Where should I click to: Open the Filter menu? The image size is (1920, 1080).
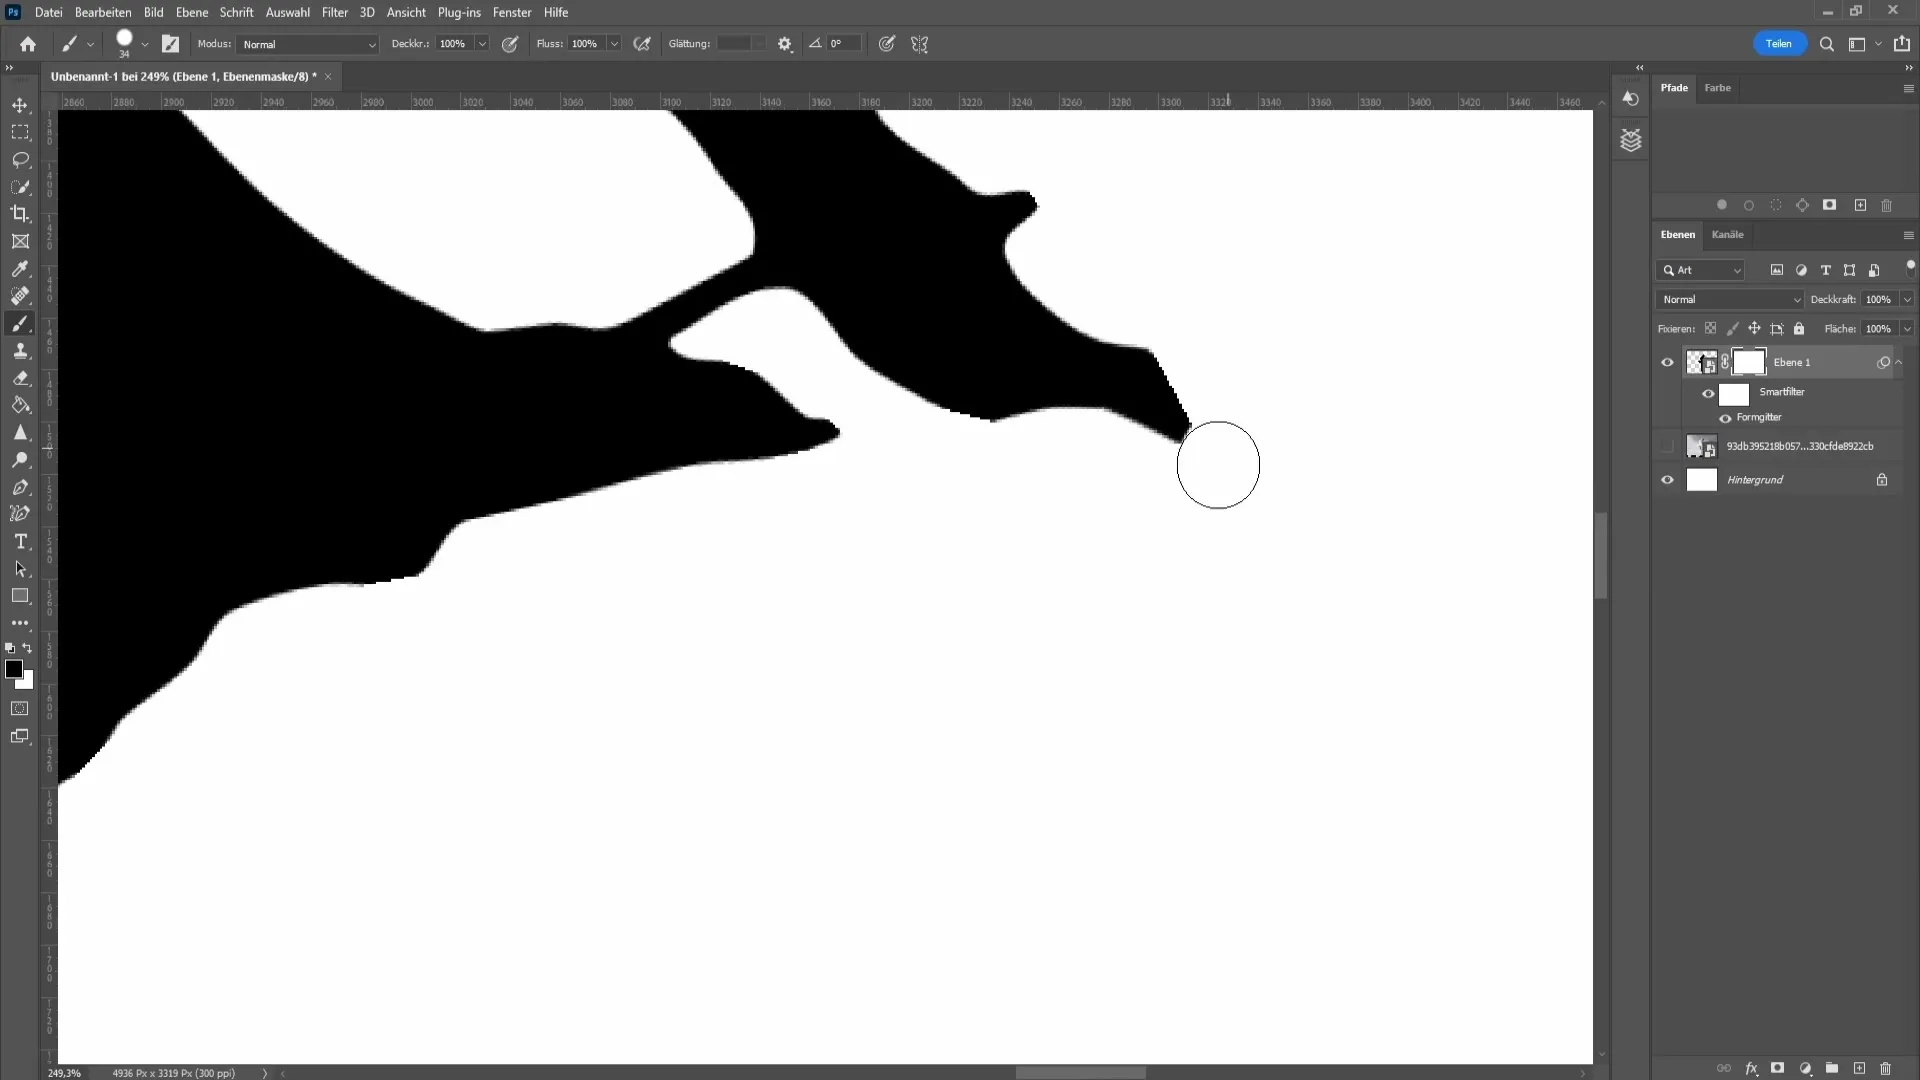coord(334,12)
